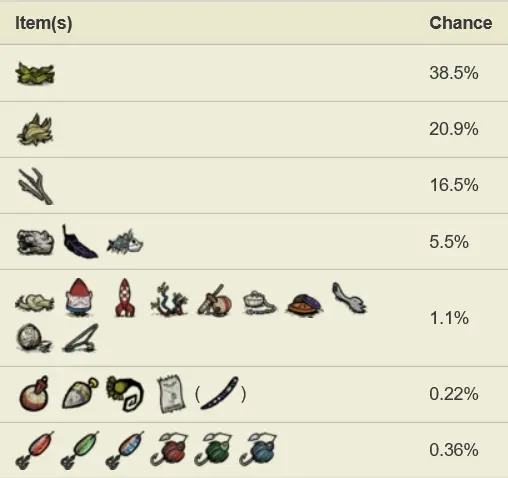The height and width of the screenshot is (478, 508).
Task: Select the dead spiny fish icon
Action: 125,242
